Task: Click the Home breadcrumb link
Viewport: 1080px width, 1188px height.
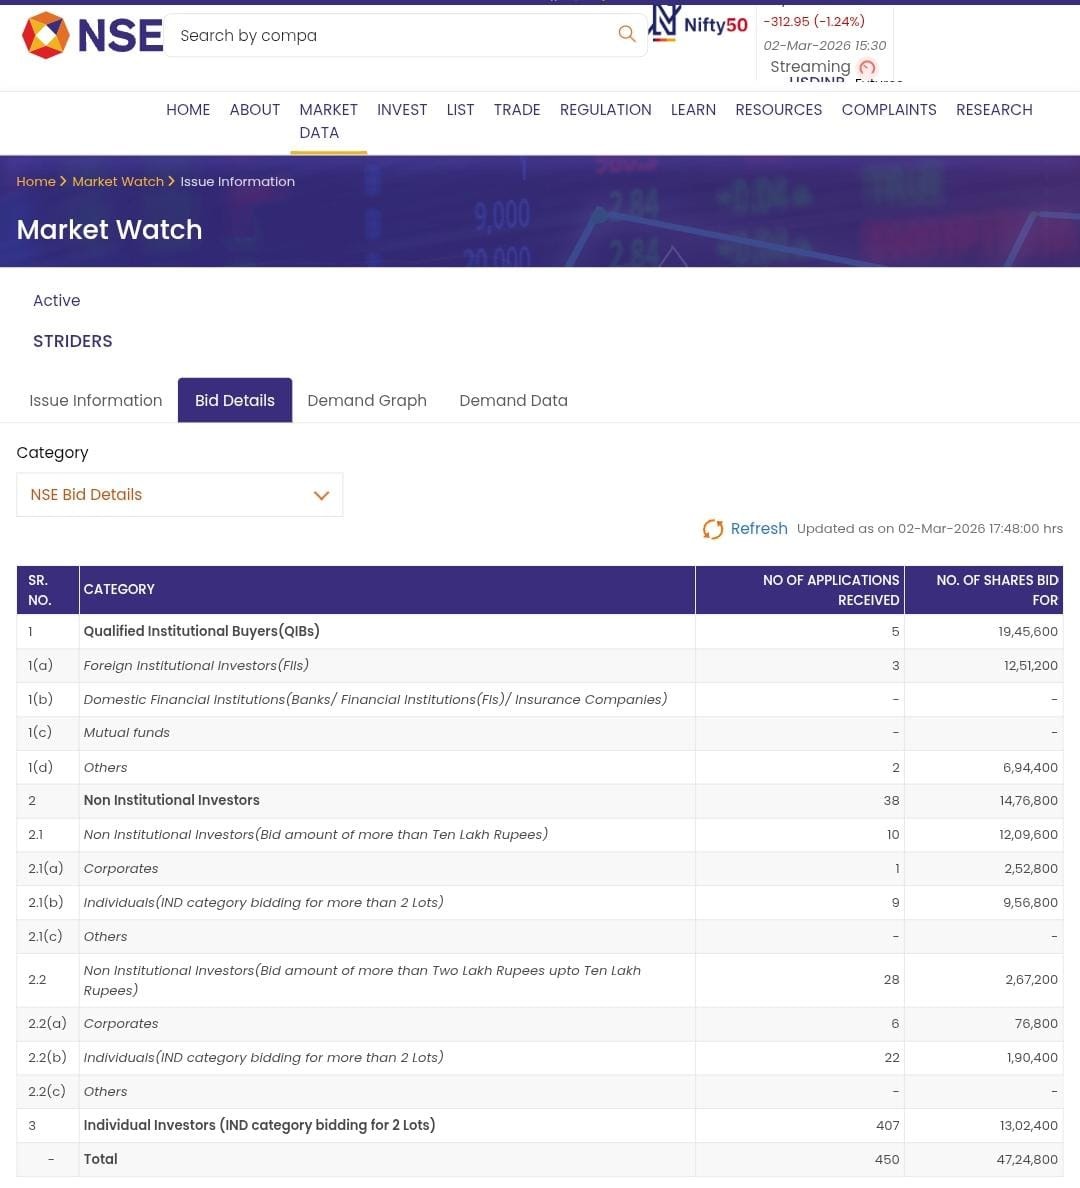Action: click(x=36, y=182)
